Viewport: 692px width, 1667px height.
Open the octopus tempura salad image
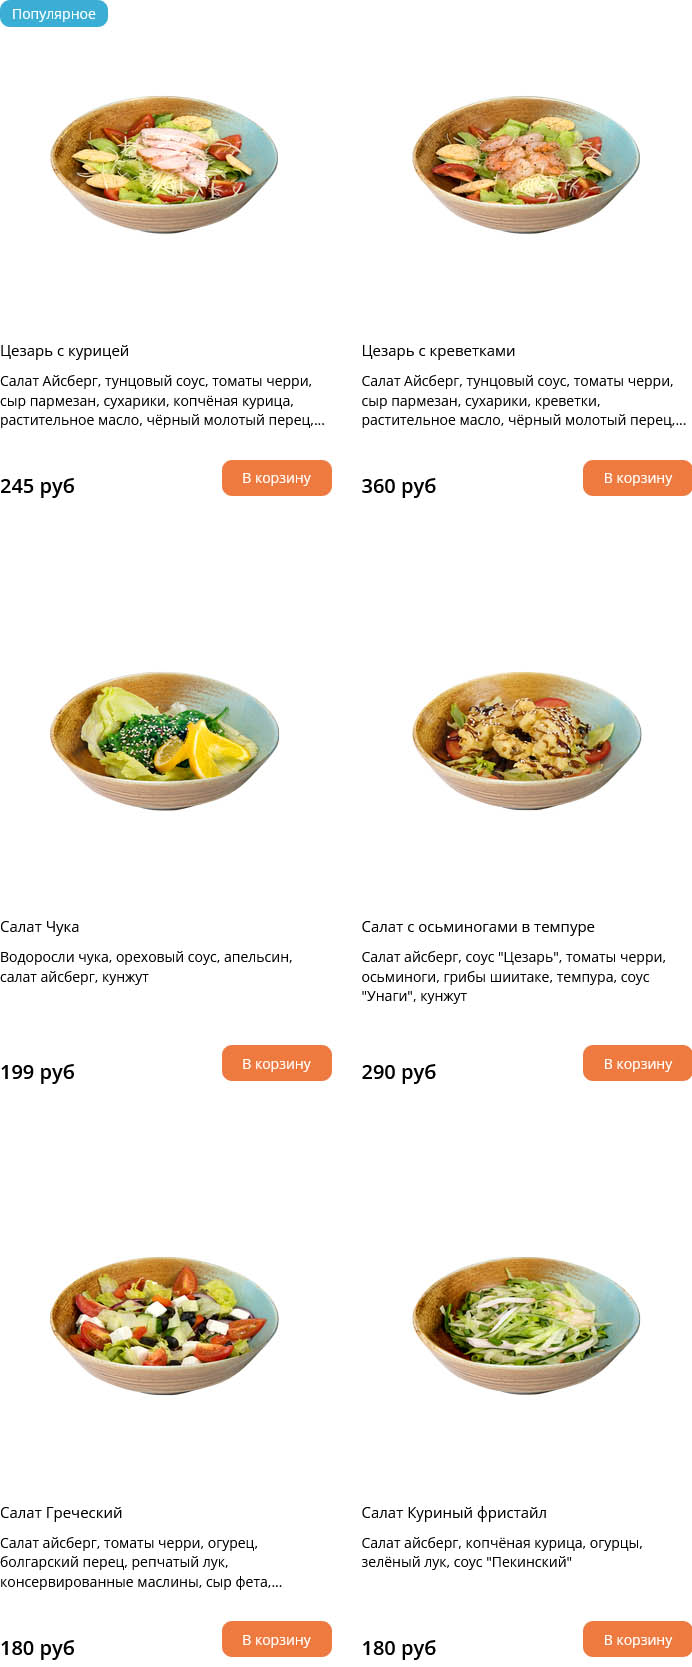[526, 740]
